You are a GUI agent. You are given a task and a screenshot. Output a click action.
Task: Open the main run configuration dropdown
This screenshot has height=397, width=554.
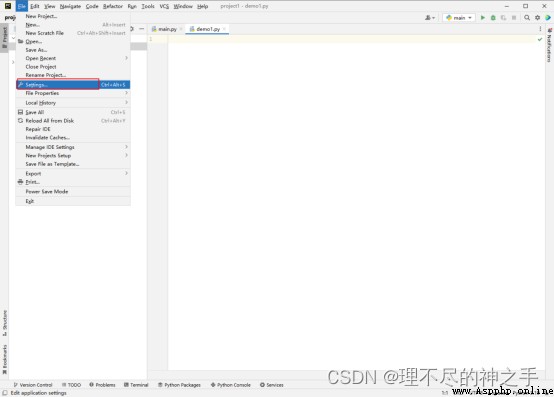459,18
